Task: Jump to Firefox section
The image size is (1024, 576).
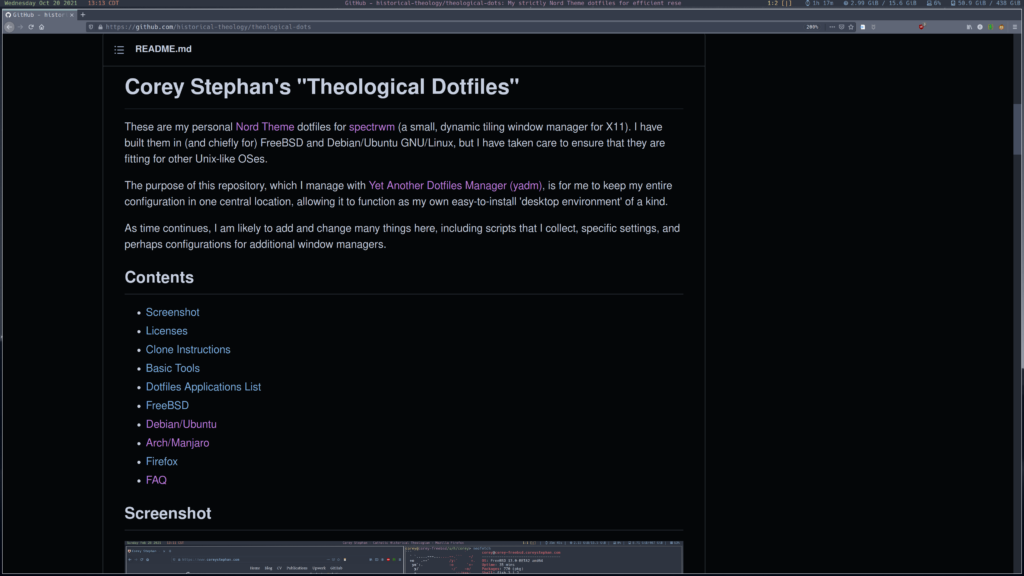Action: tap(161, 461)
